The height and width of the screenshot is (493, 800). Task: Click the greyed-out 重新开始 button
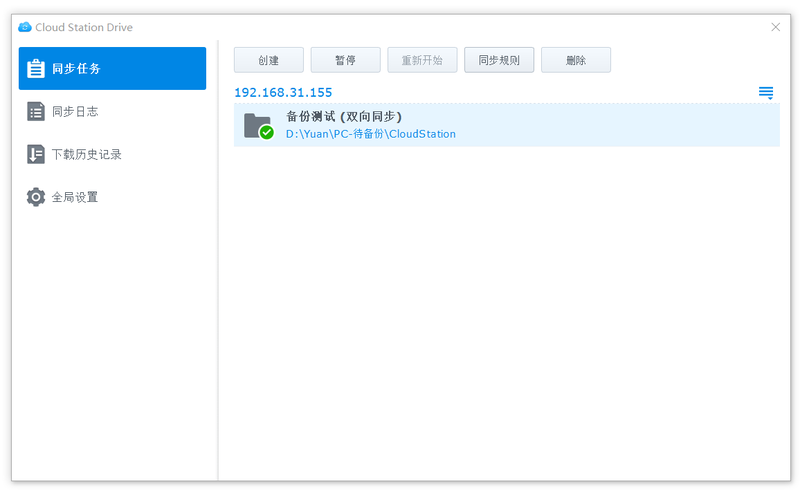point(422,60)
